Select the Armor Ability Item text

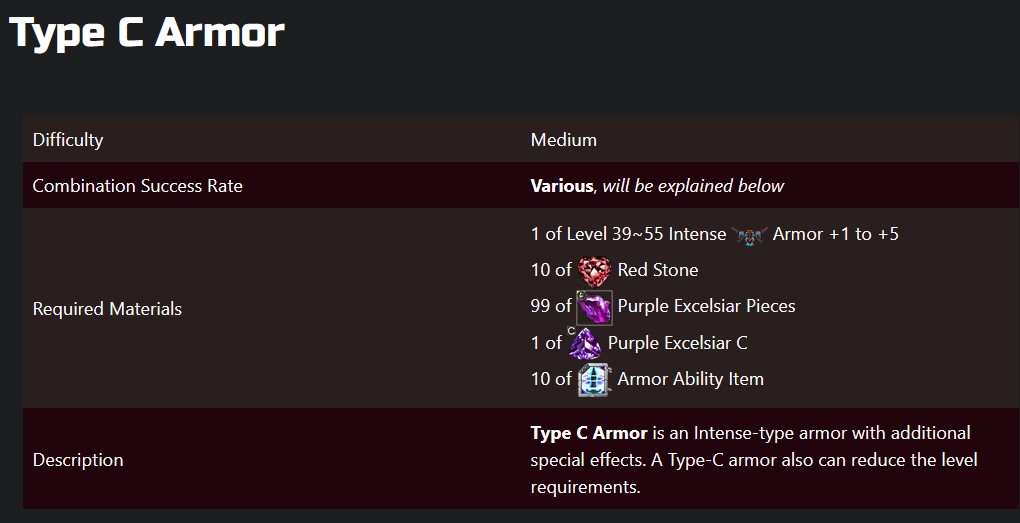tap(690, 379)
